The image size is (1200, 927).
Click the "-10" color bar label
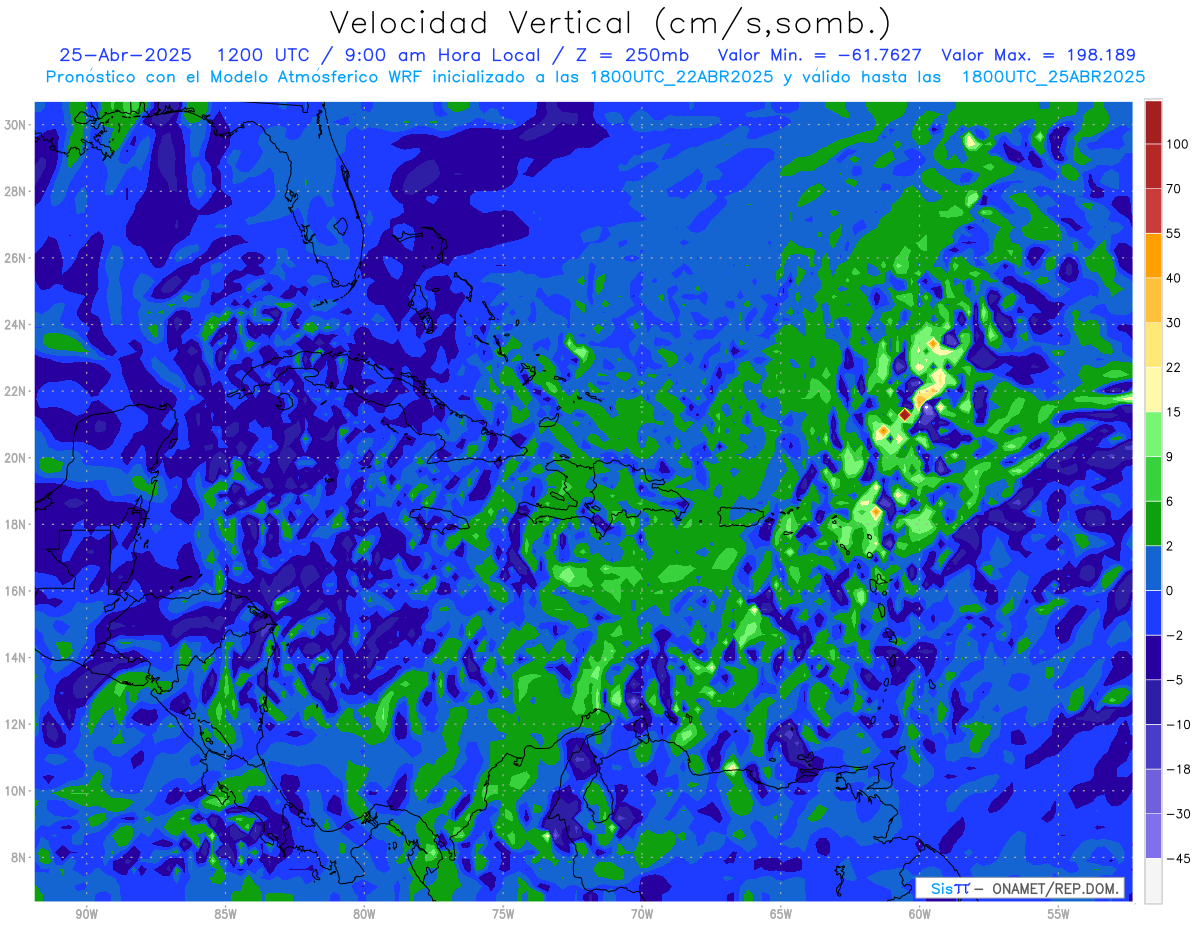tap(1177, 724)
